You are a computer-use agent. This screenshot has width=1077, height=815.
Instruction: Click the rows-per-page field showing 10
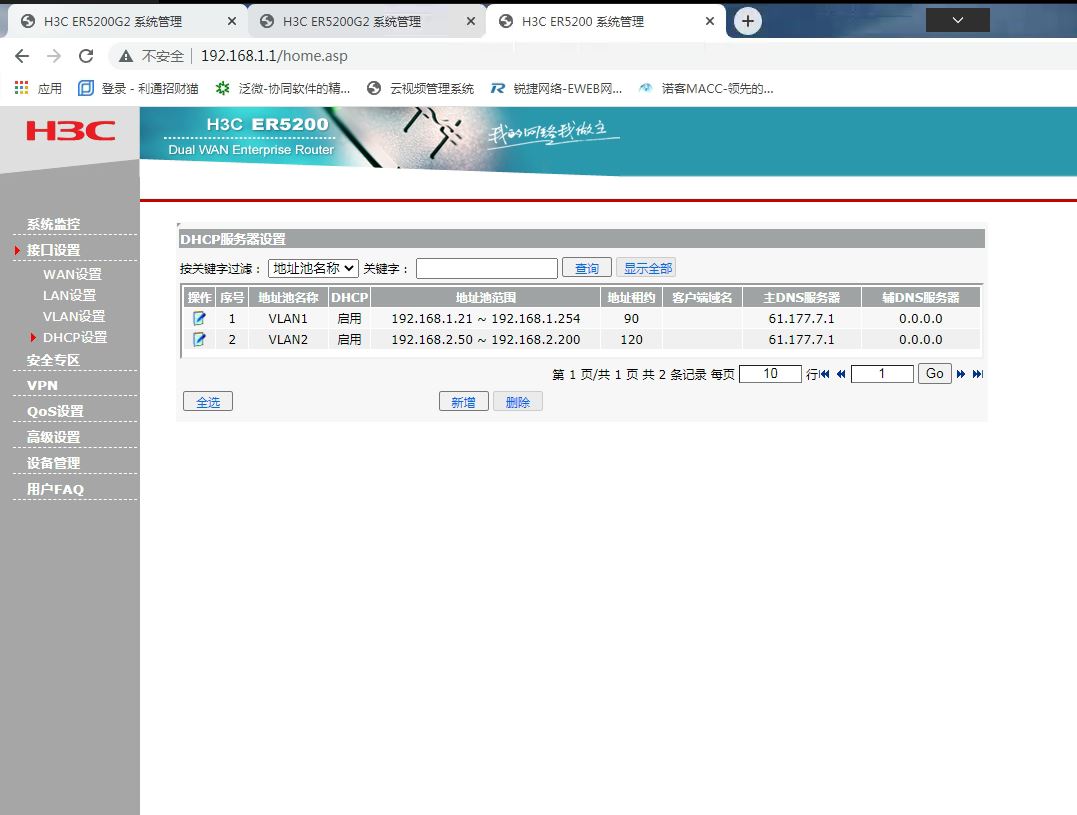pyautogui.click(x=770, y=374)
